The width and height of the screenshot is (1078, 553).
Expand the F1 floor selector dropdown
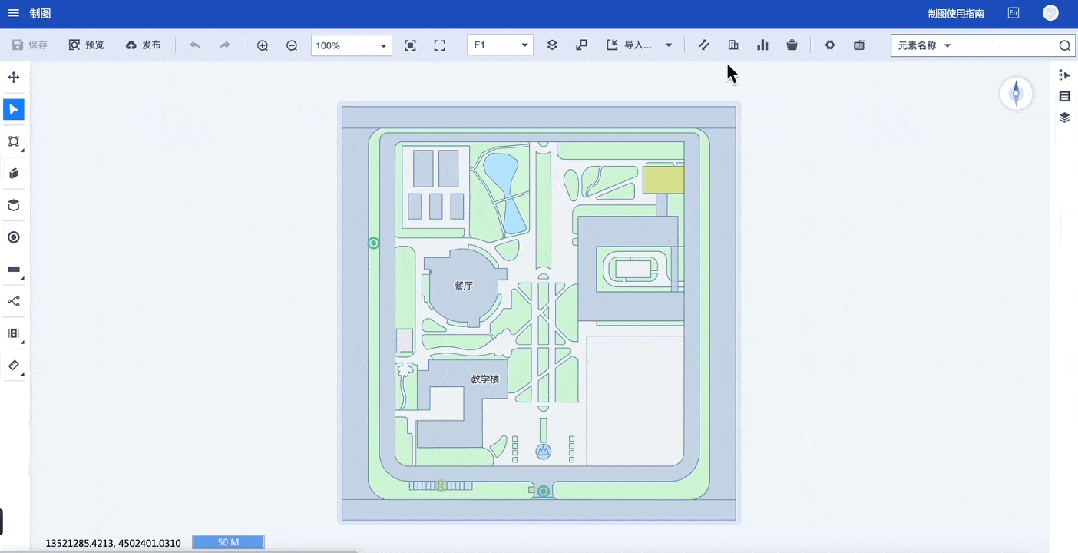tap(500, 46)
